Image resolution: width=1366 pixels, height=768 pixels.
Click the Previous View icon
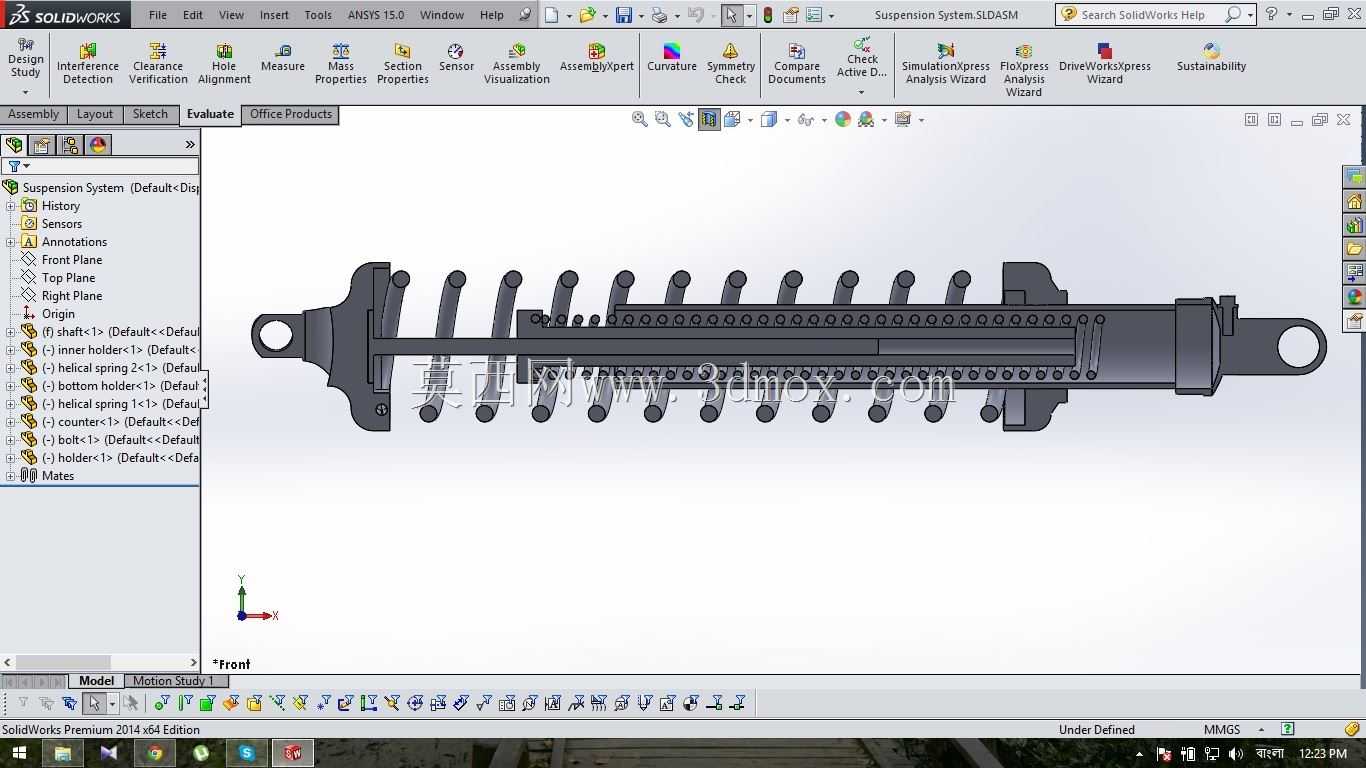tap(686, 119)
